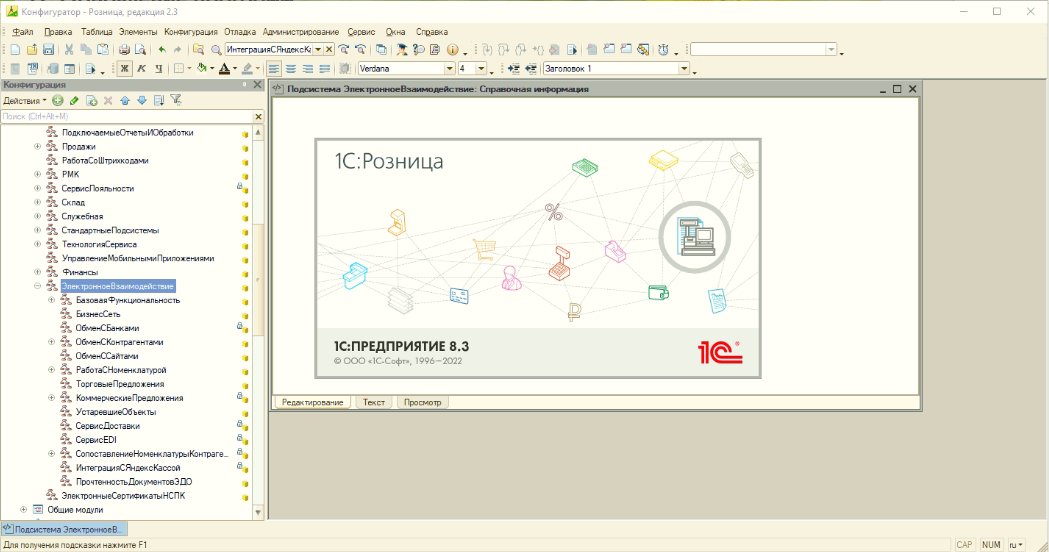Expand the Продажи subsystem node
The image size is (1049, 552).
(37, 146)
